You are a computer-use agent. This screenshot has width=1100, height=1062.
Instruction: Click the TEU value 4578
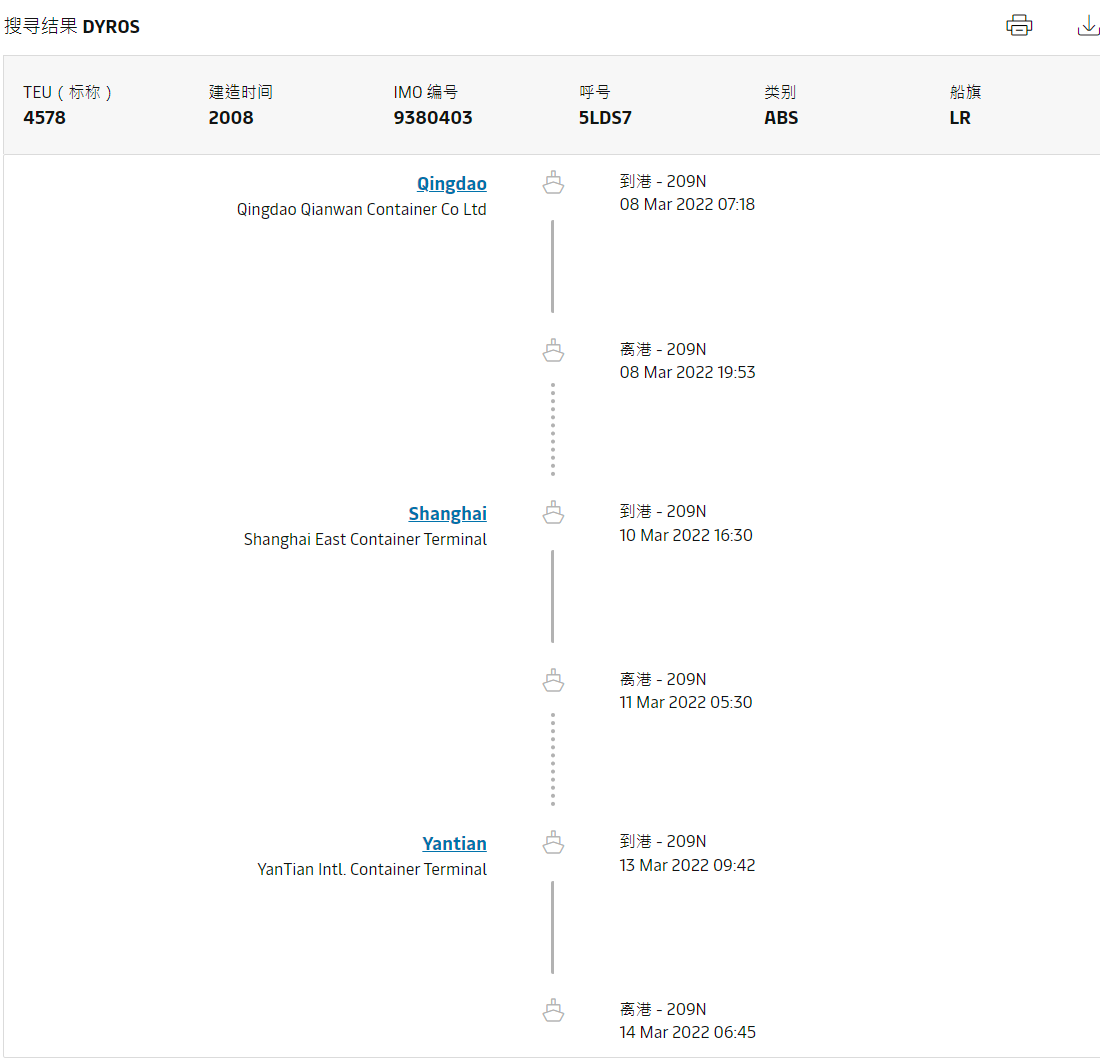click(x=44, y=117)
